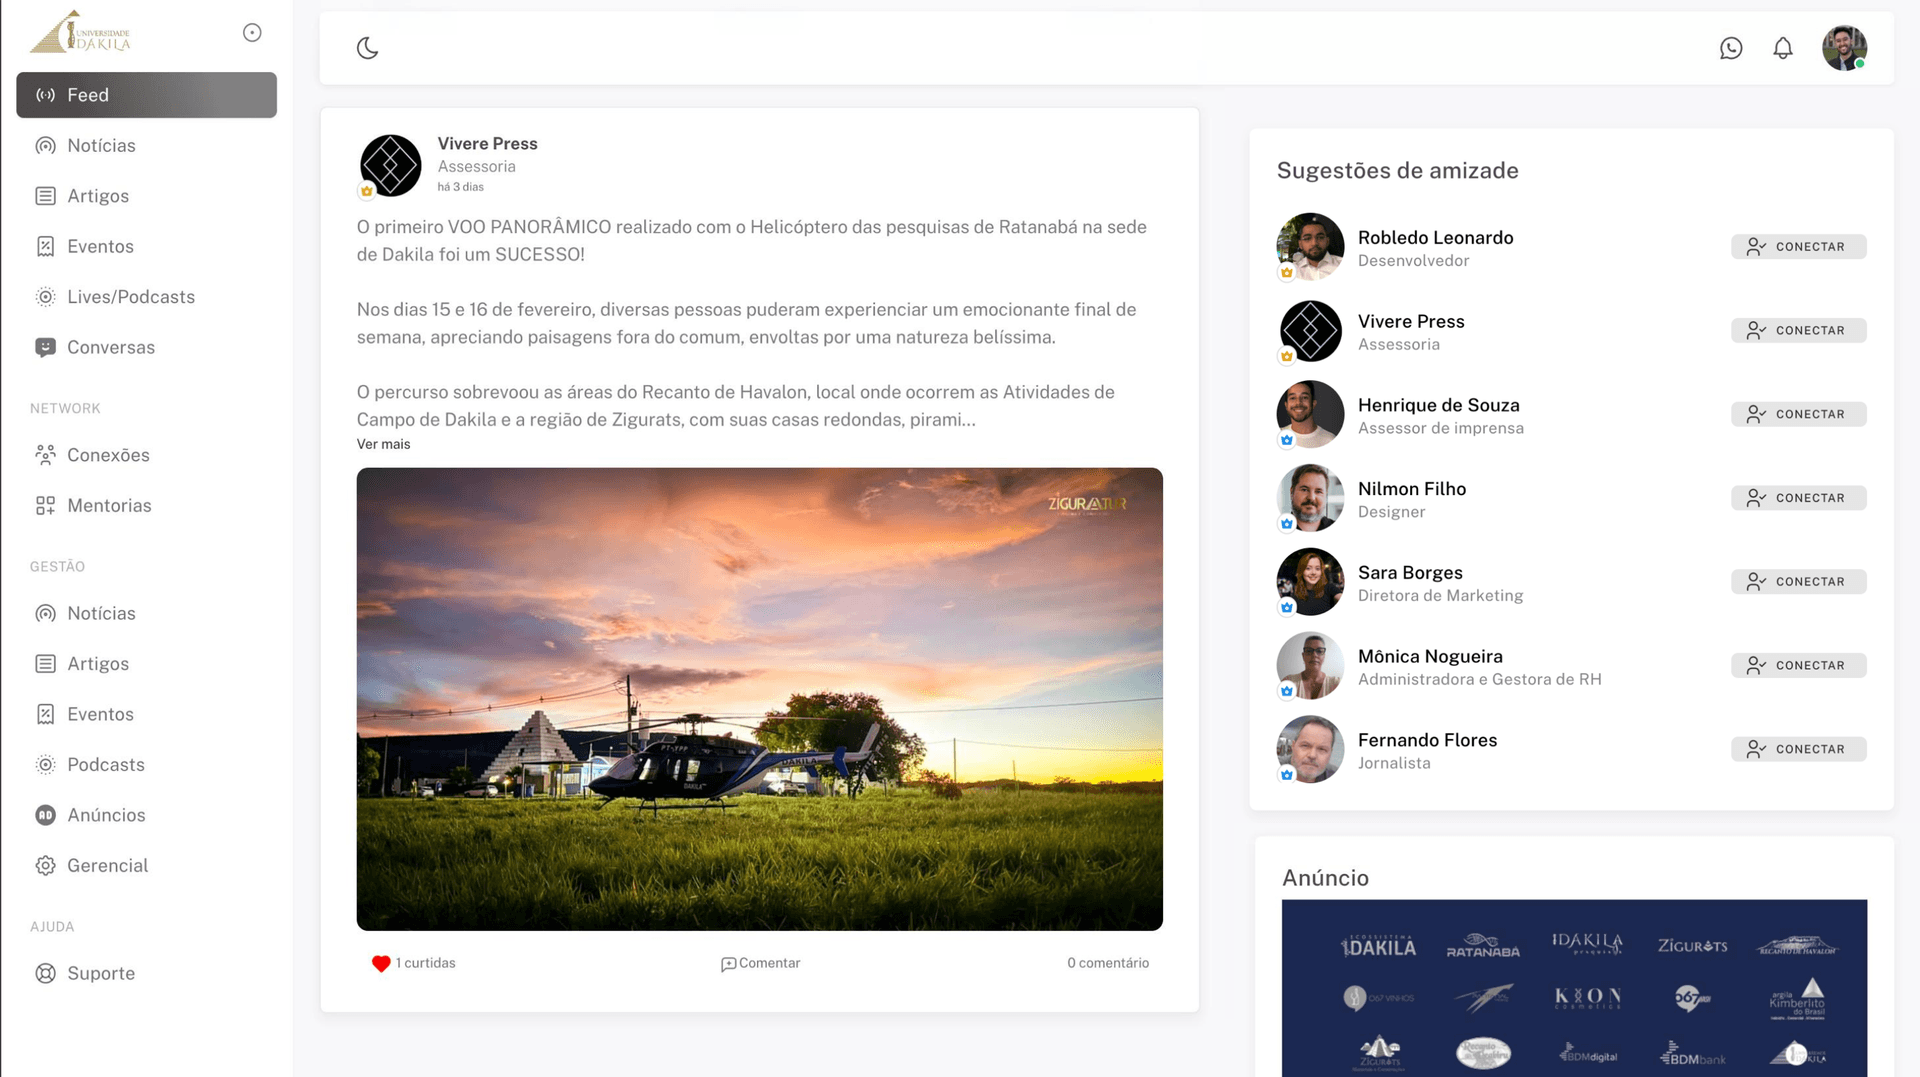
Task: Open the user profile avatar menu
Action: pos(1843,48)
